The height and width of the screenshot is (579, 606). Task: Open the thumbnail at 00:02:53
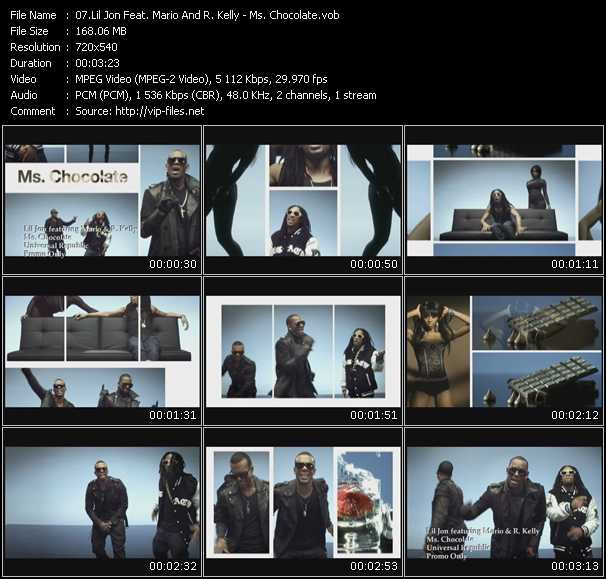pos(303,502)
